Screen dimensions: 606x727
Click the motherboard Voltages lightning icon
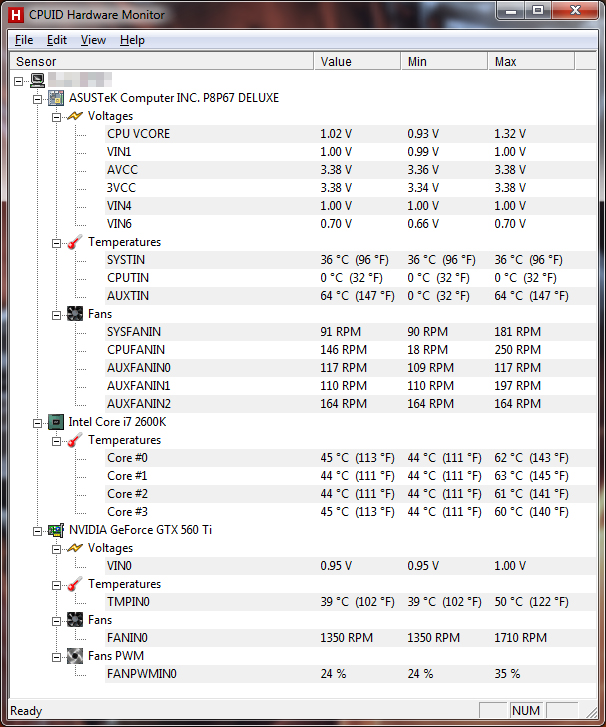pyautogui.click(x=75, y=116)
